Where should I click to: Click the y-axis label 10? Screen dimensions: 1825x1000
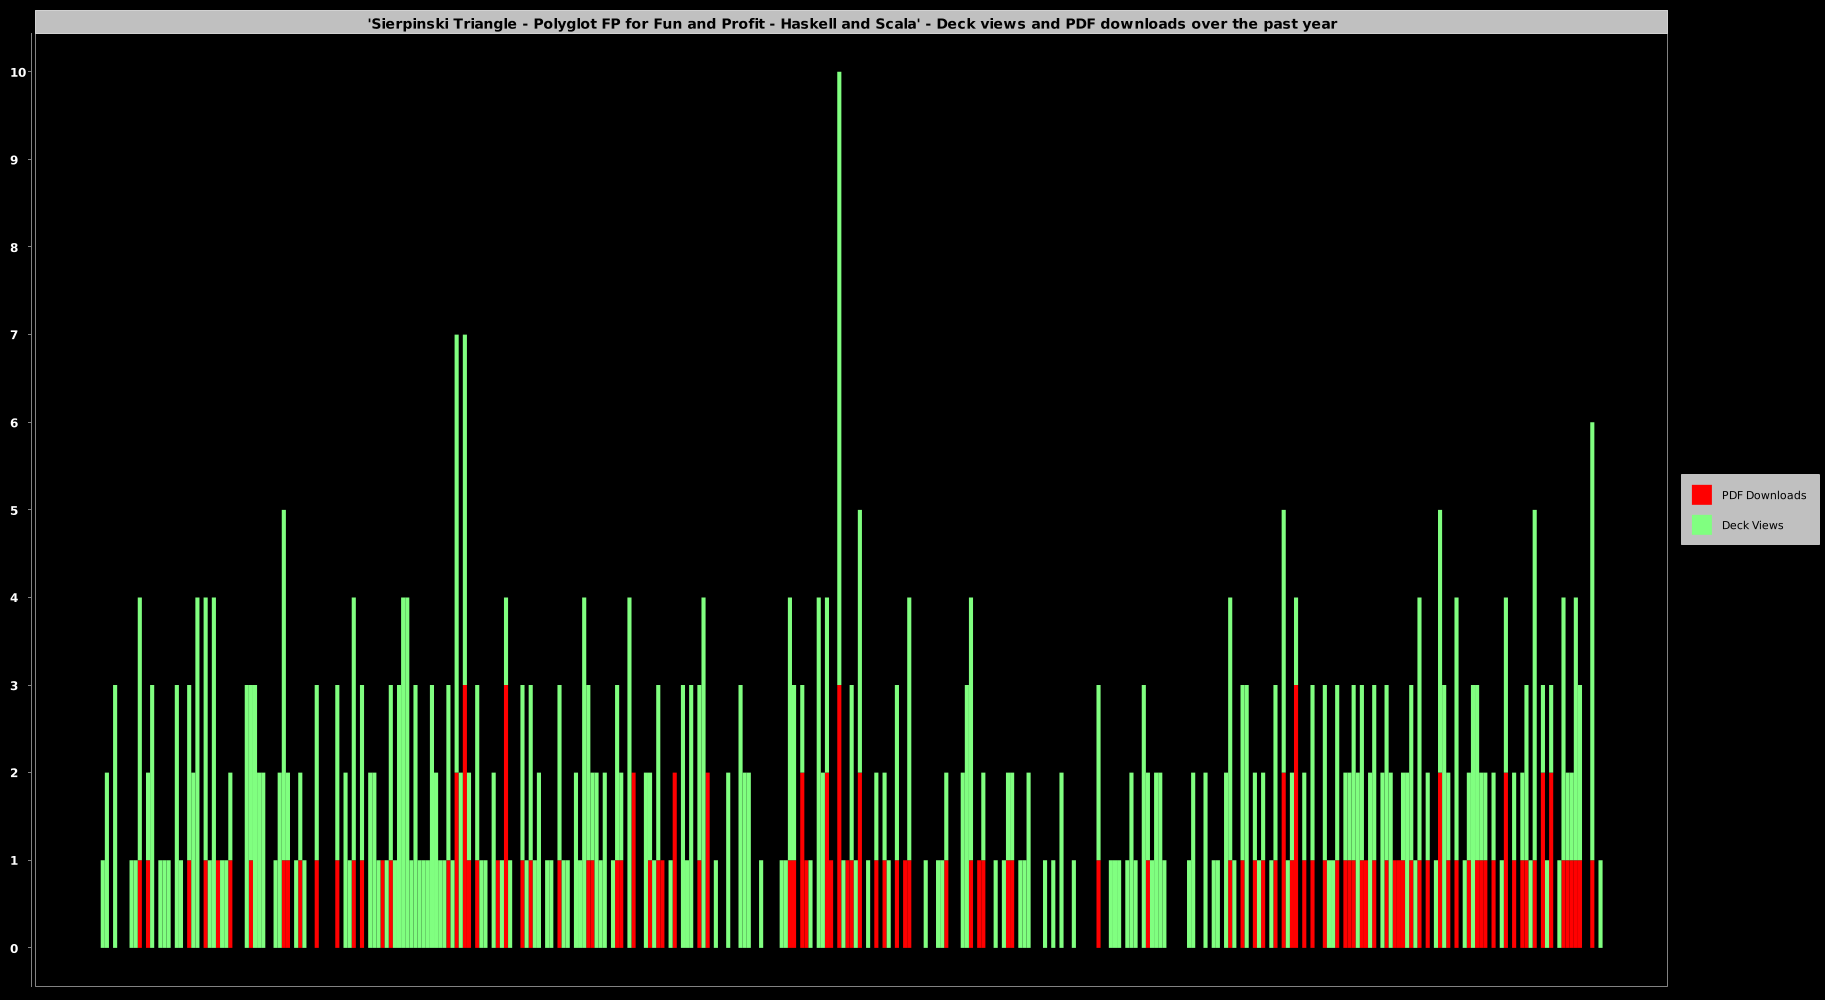(18, 72)
